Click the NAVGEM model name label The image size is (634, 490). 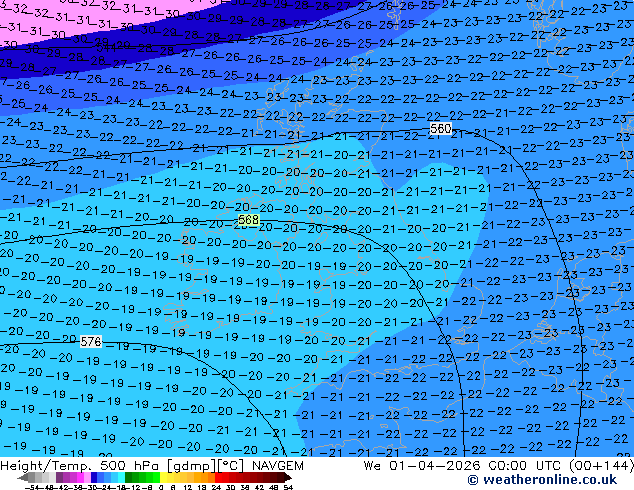(277, 466)
